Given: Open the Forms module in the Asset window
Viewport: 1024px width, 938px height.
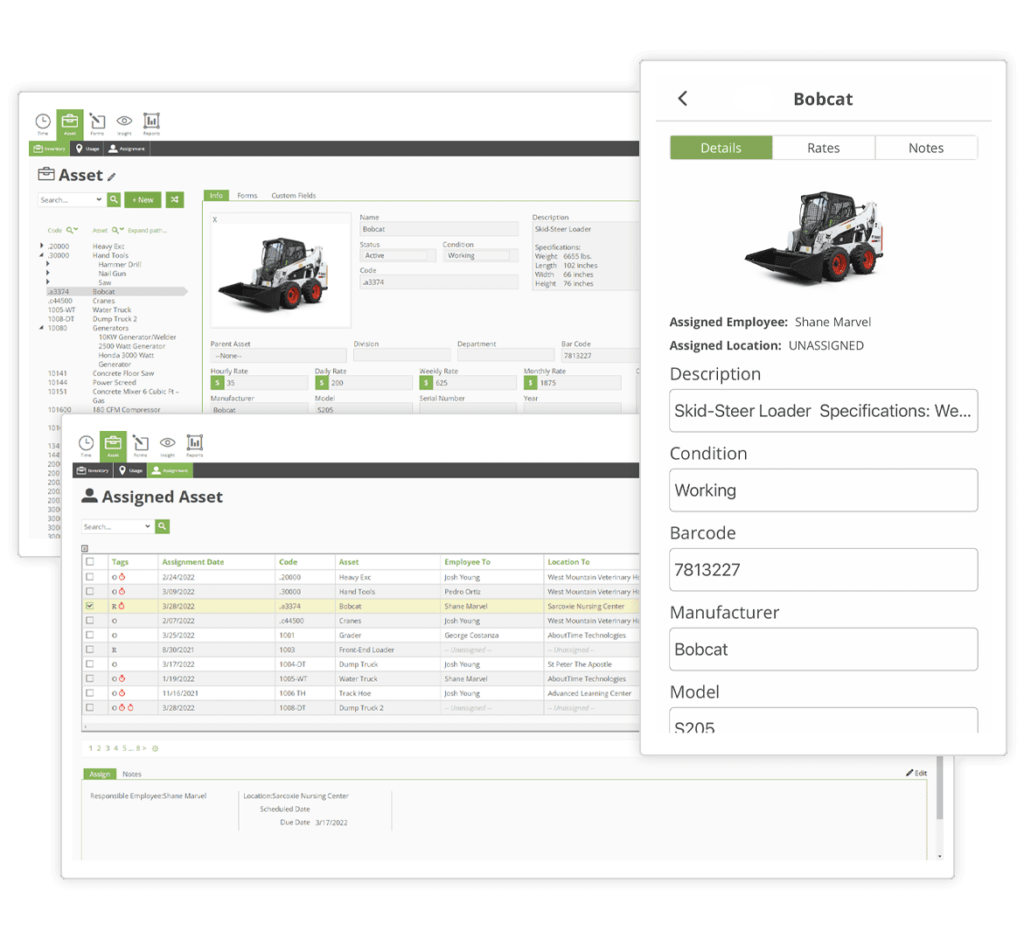Looking at the screenshot, I should (x=97, y=123).
